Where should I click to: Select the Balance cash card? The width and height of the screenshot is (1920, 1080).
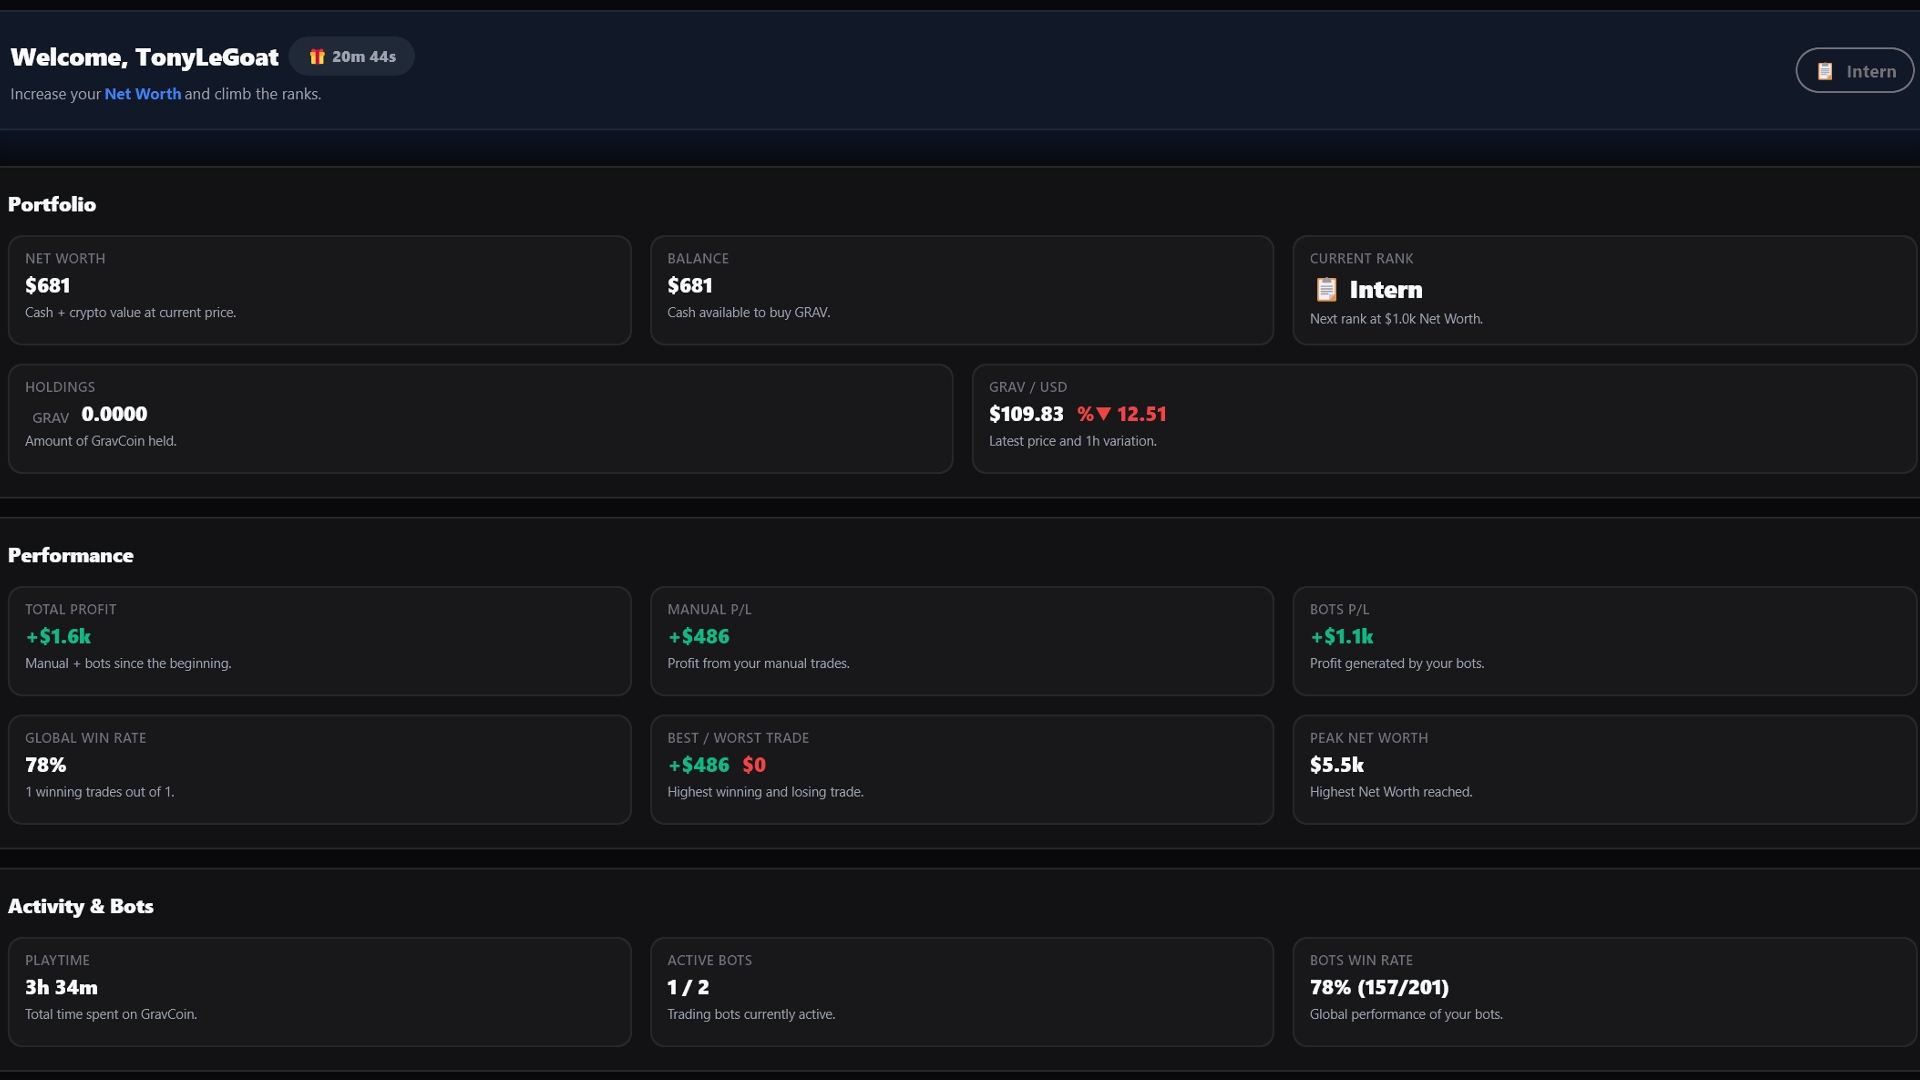(x=961, y=290)
